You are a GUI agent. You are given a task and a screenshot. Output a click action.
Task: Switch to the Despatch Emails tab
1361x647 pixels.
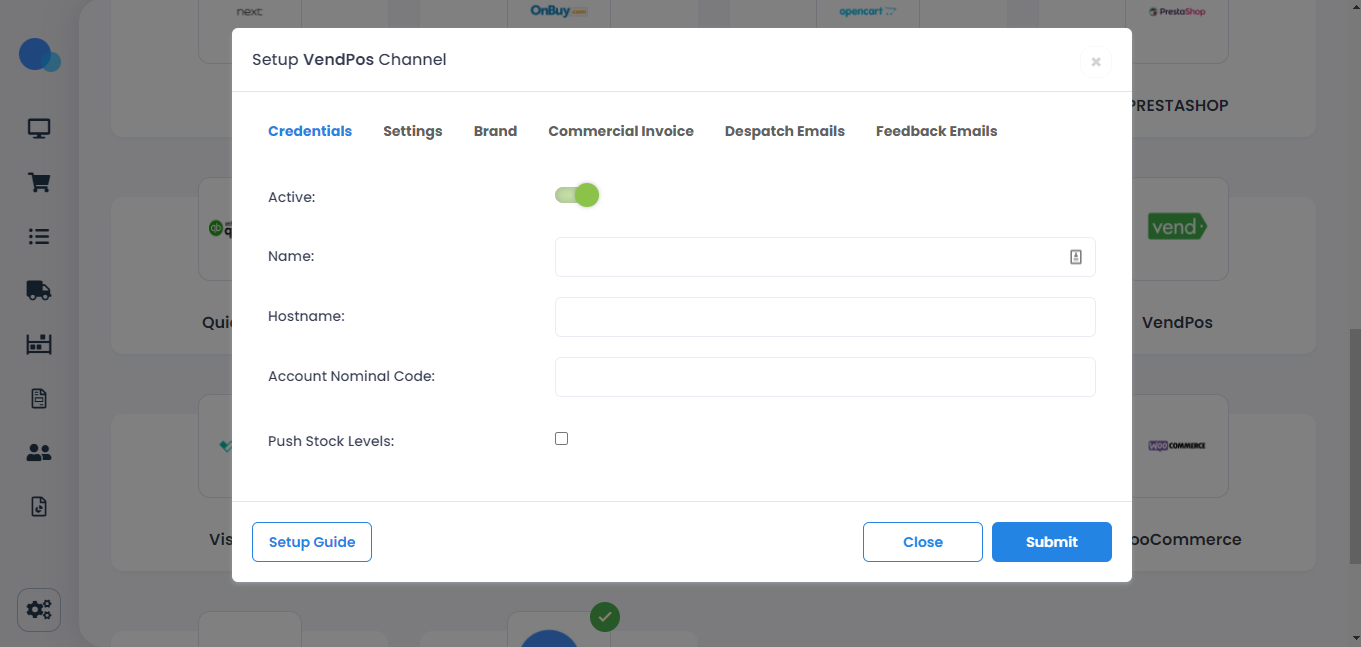click(x=785, y=131)
